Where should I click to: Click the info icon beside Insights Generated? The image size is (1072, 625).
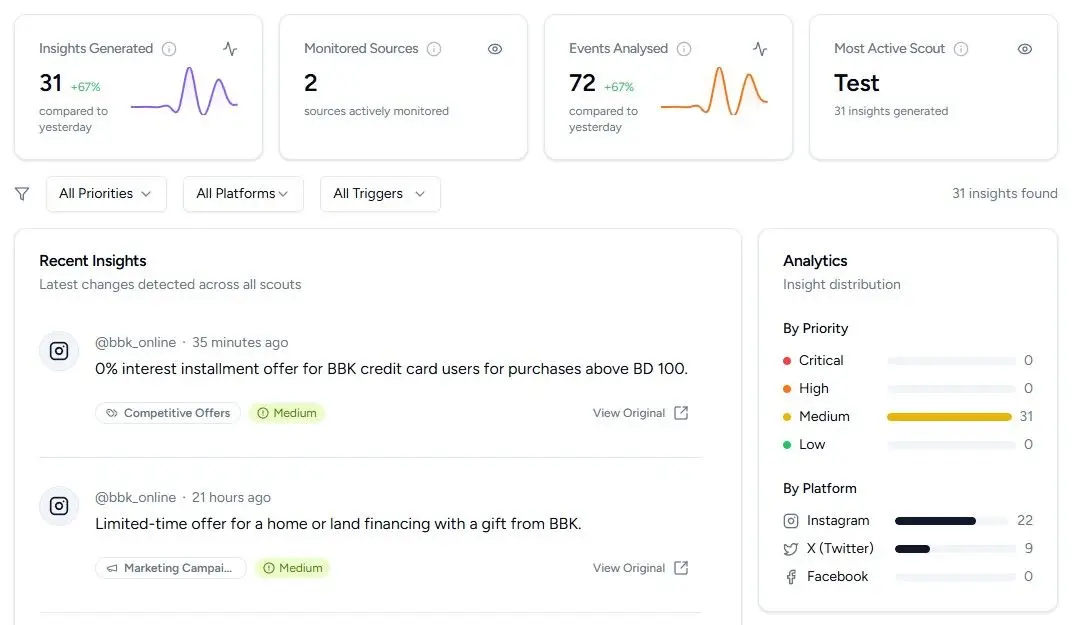click(x=169, y=49)
